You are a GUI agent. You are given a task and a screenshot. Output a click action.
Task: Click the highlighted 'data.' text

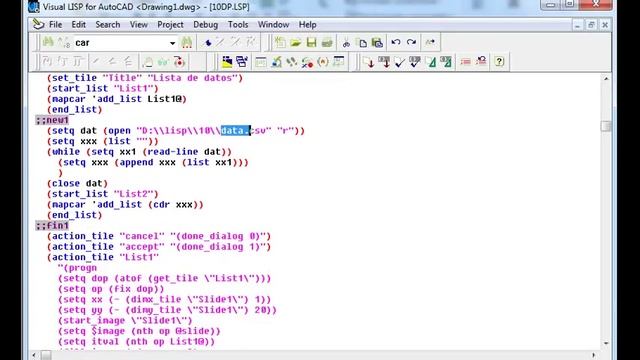[x=235, y=131]
